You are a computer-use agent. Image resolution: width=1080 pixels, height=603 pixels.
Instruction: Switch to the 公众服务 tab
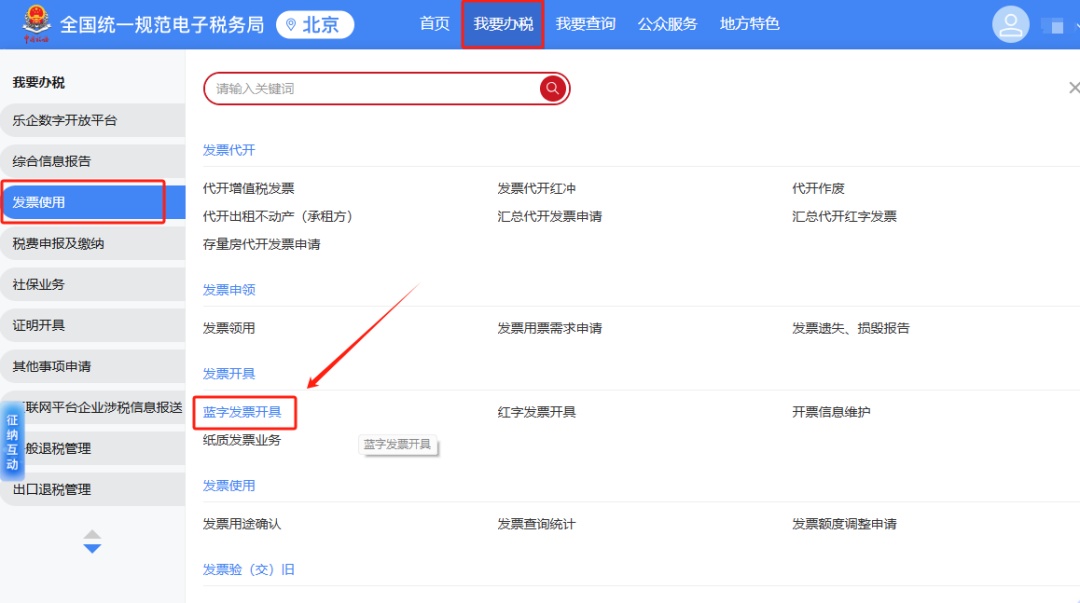(667, 24)
